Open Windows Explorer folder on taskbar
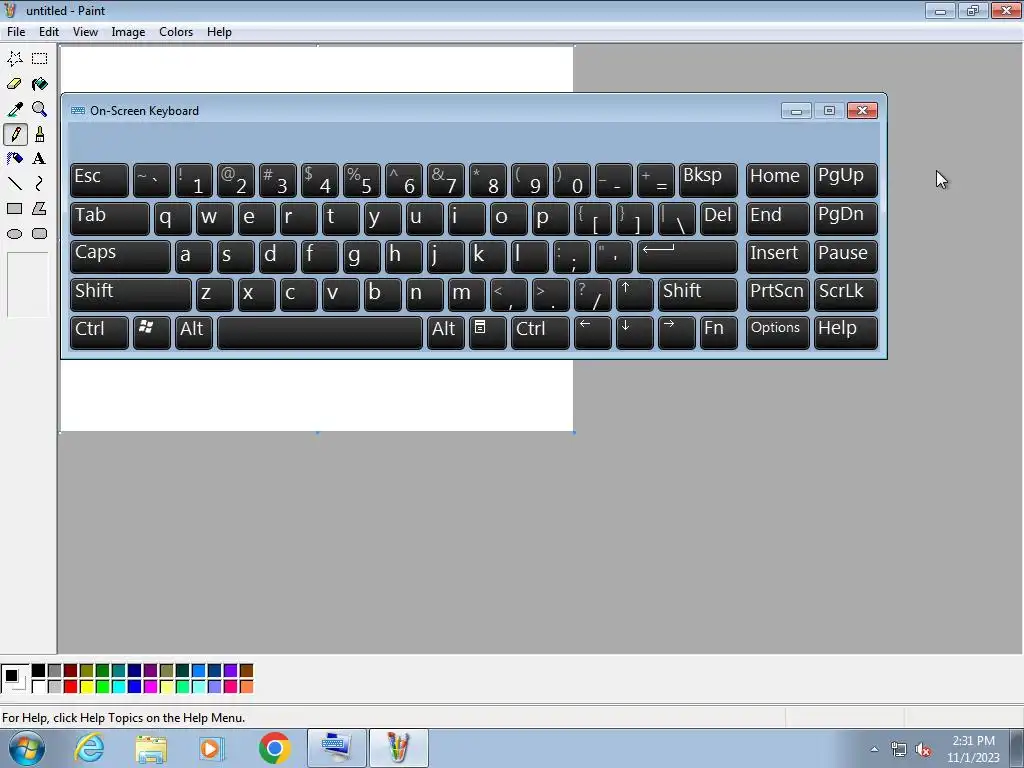 (151, 748)
